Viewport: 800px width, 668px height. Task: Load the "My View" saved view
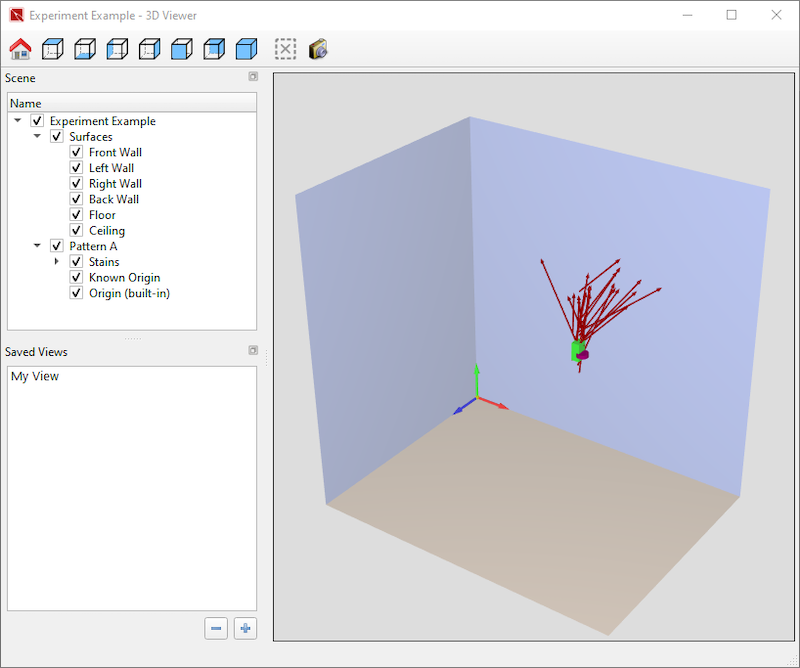click(35, 376)
